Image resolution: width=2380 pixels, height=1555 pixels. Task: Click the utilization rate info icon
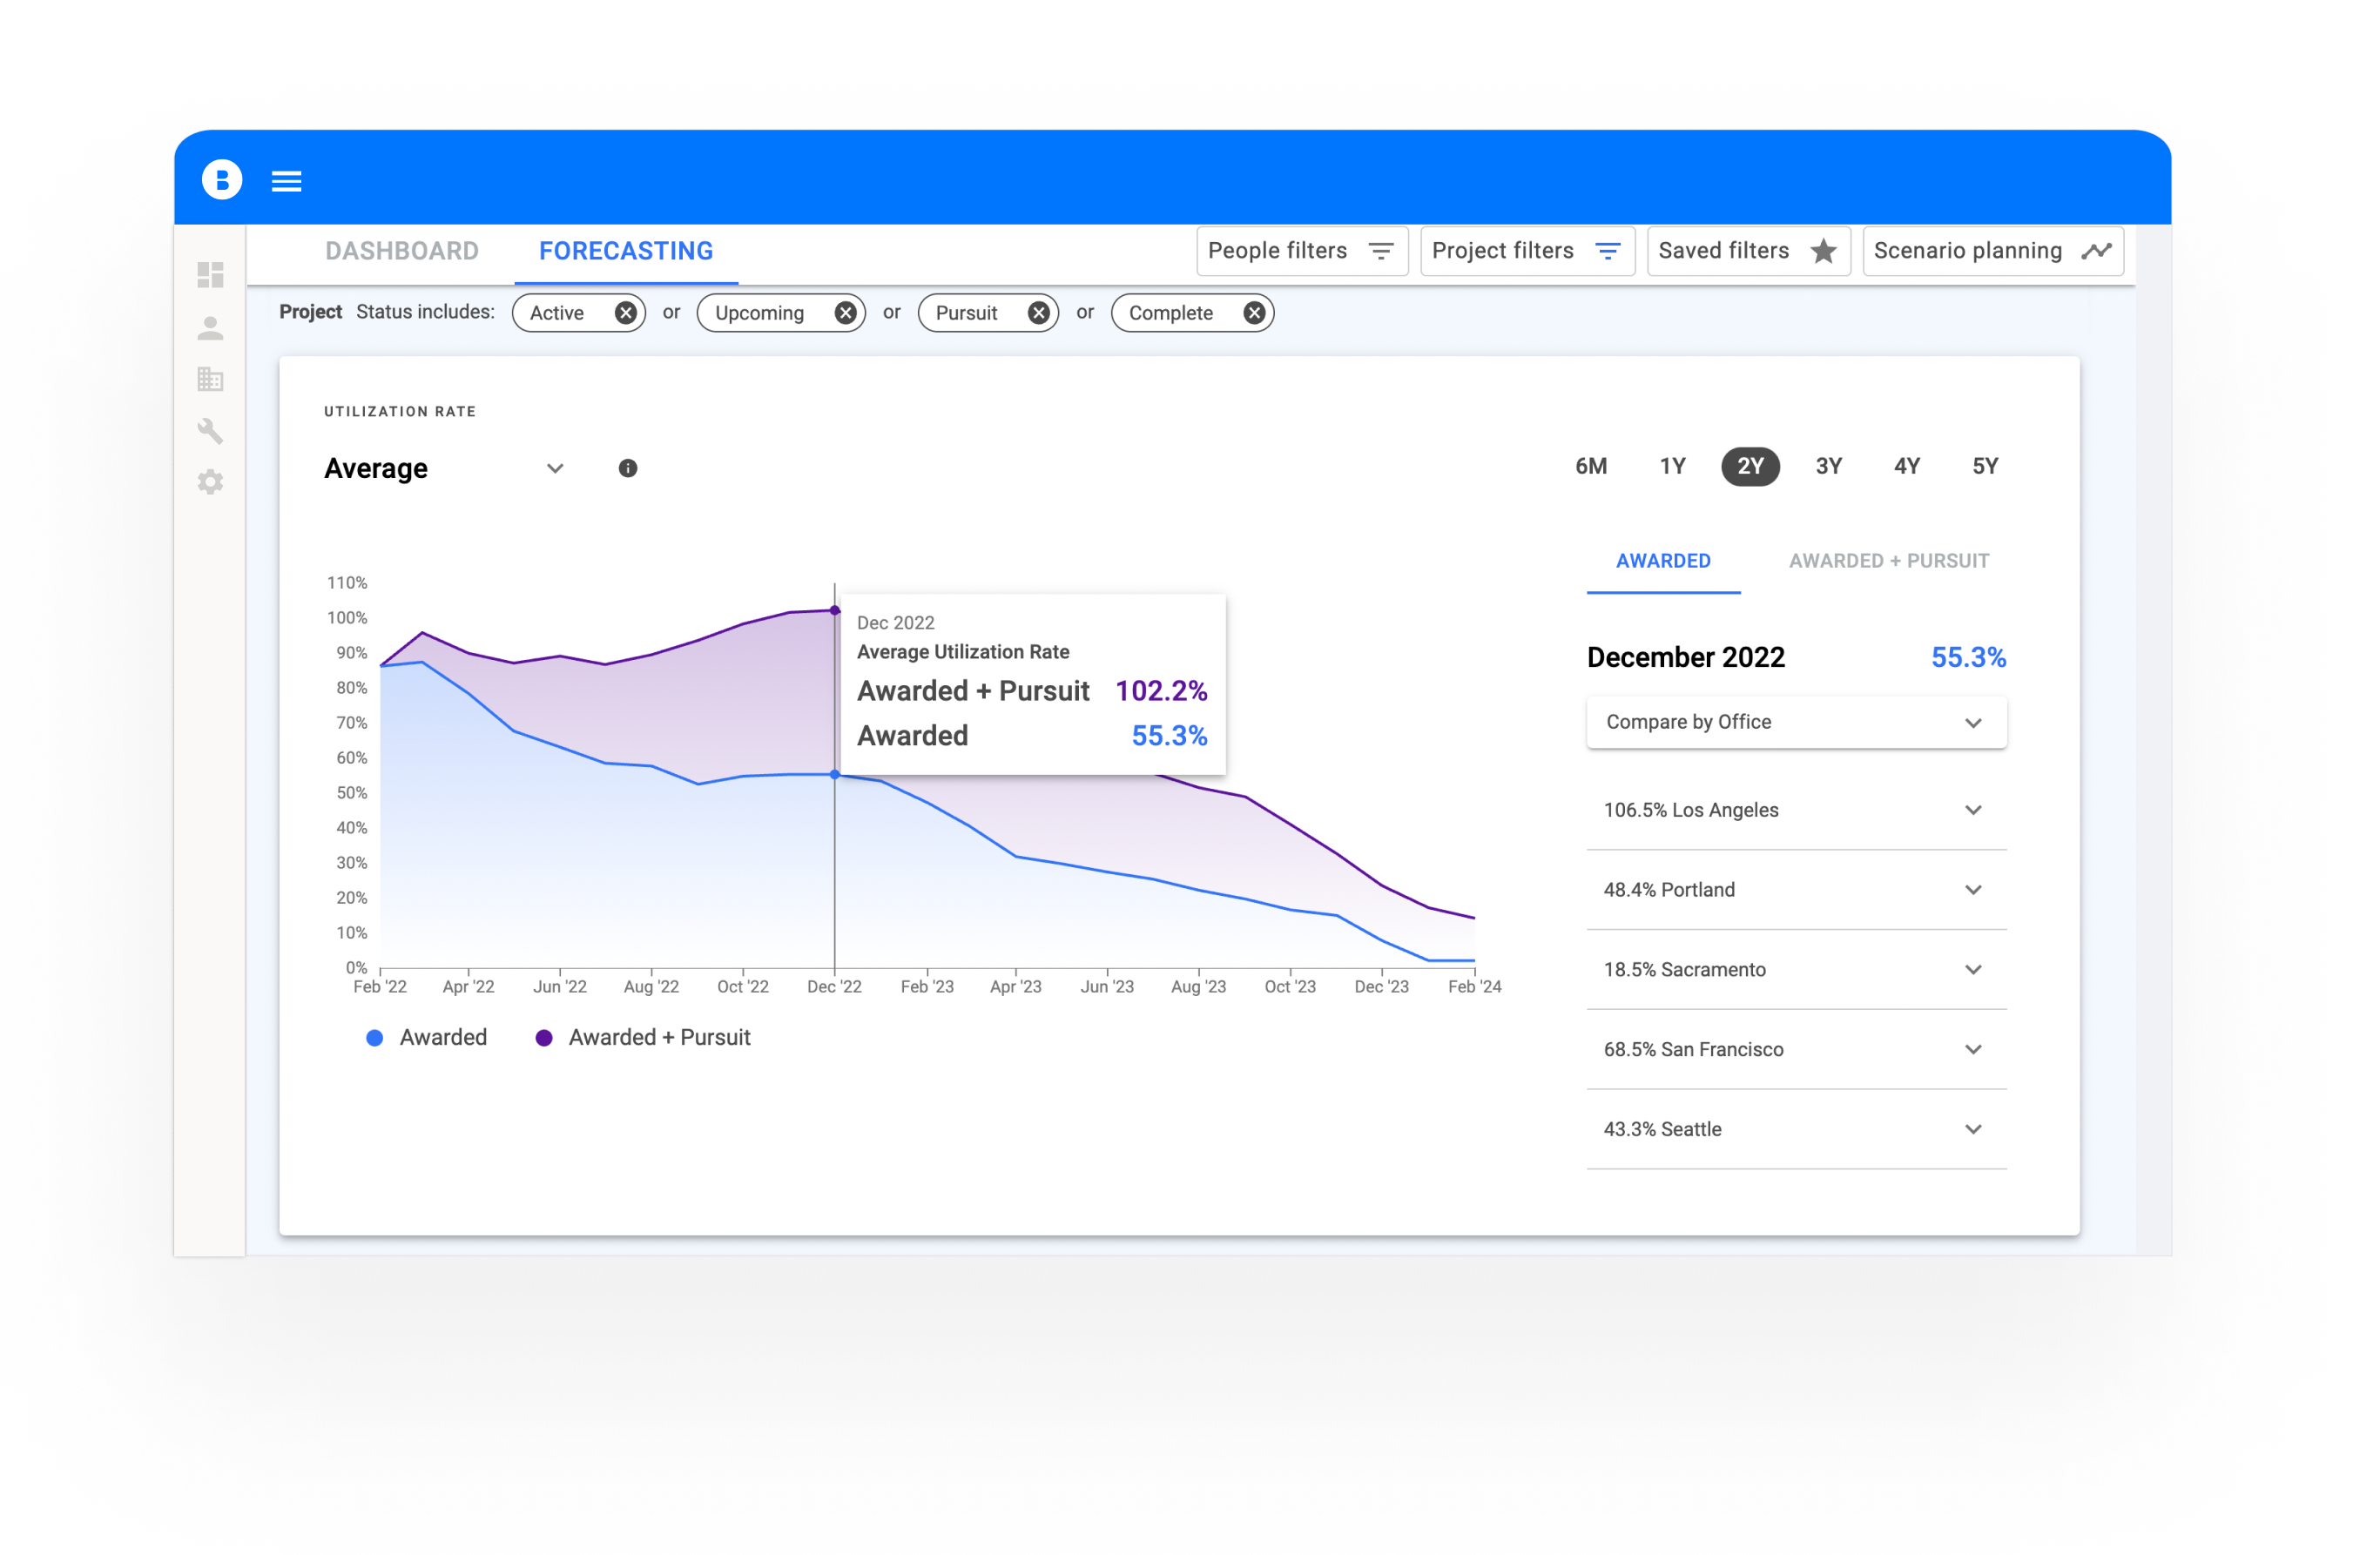point(627,468)
